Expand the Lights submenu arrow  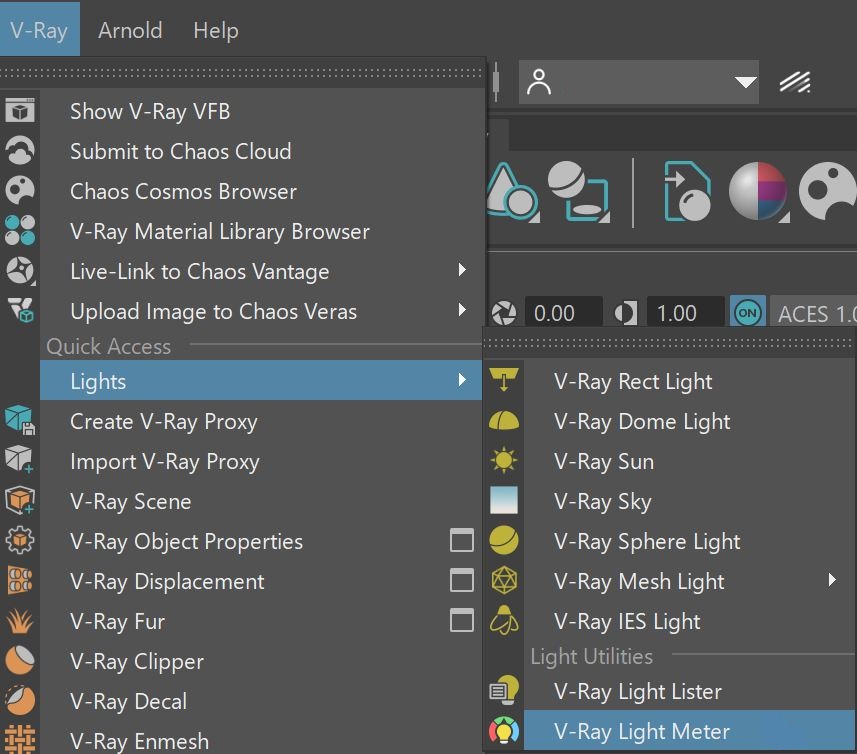pyautogui.click(x=462, y=380)
